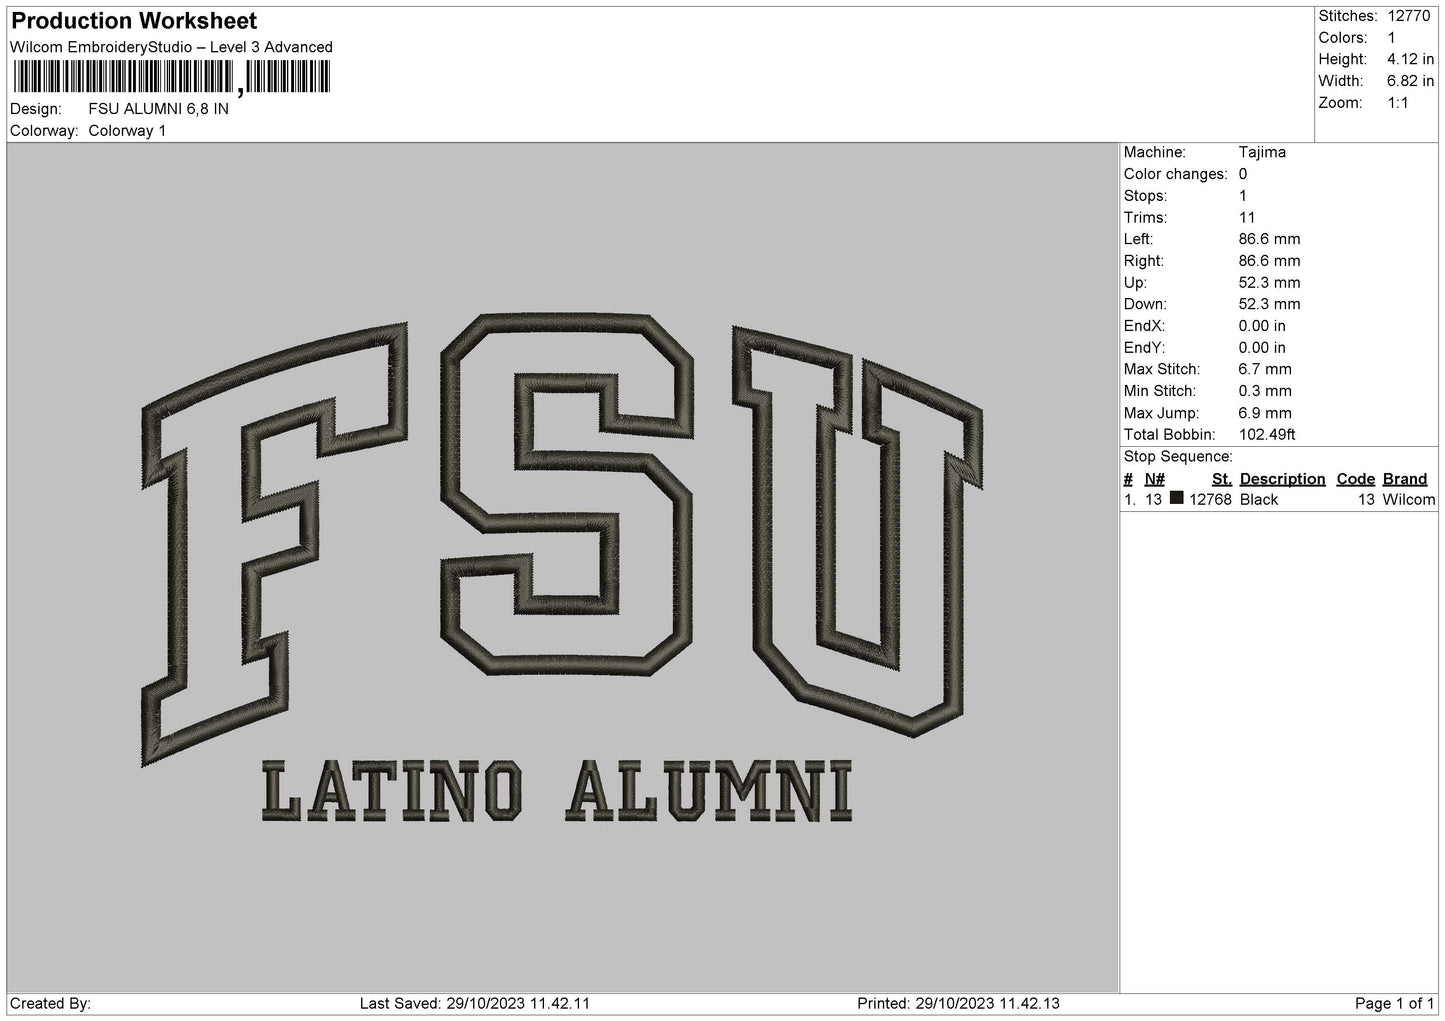
Task: Click the FSU embroidery design preview
Action: point(562,567)
